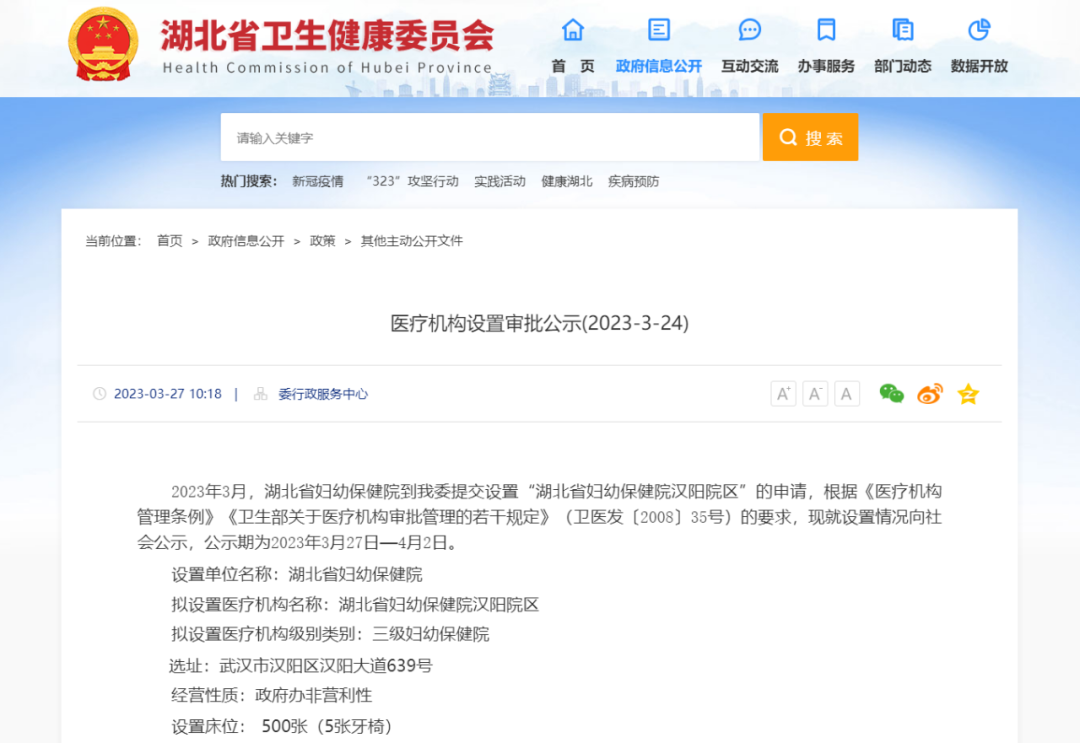This screenshot has height=743, width=1080.
Task: Shrink text with the A- button
Action: pyautogui.click(x=815, y=393)
